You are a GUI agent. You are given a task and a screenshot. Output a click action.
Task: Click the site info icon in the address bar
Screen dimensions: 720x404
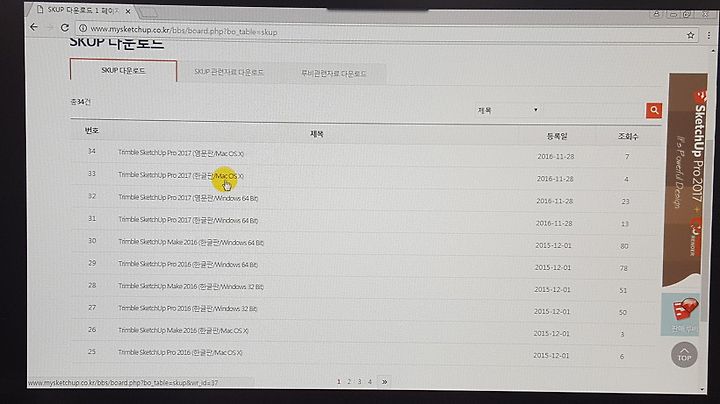coord(83,28)
